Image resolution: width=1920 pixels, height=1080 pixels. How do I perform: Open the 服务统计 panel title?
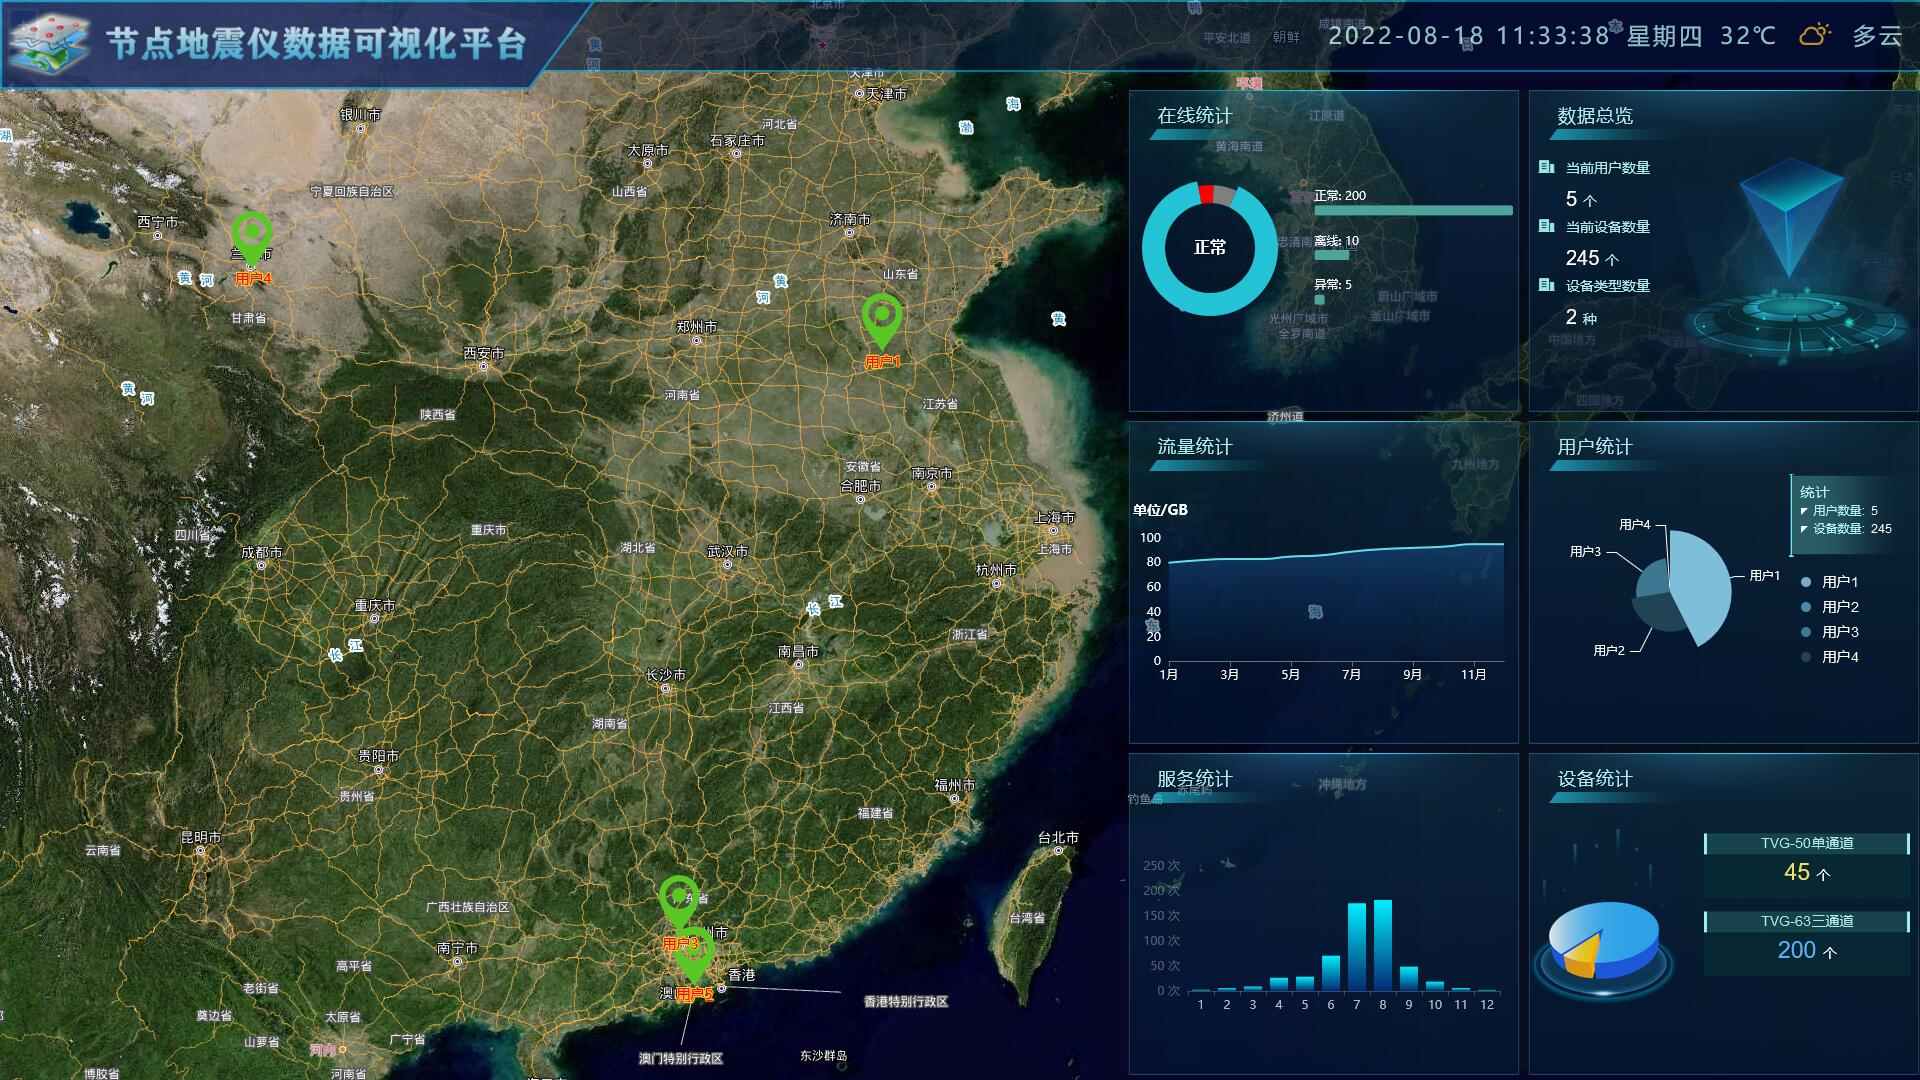coord(1194,779)
